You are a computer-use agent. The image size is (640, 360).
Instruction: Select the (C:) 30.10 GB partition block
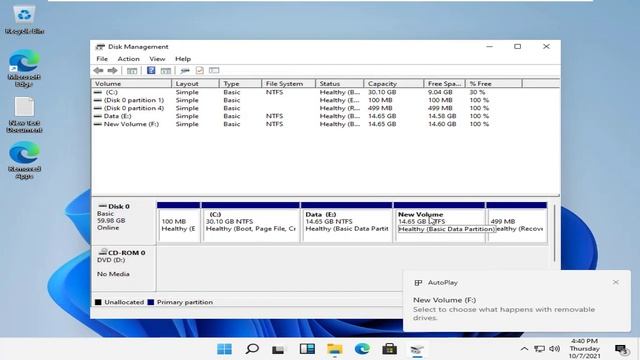(251, 222)
